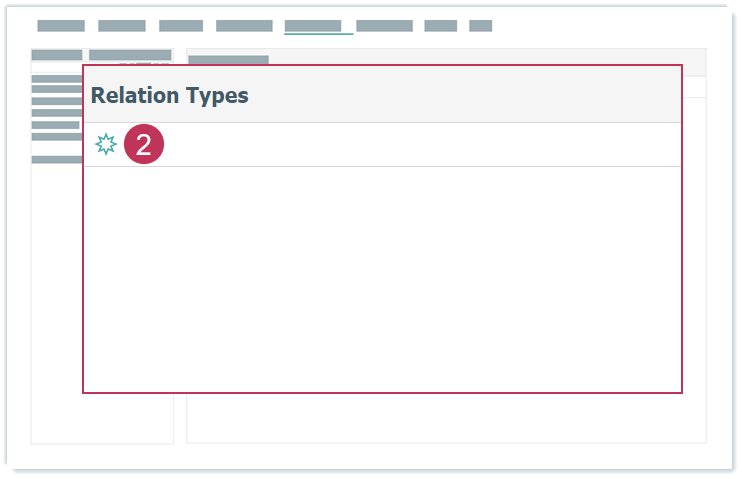Select the Relation Types panel heading

[170, 96]
